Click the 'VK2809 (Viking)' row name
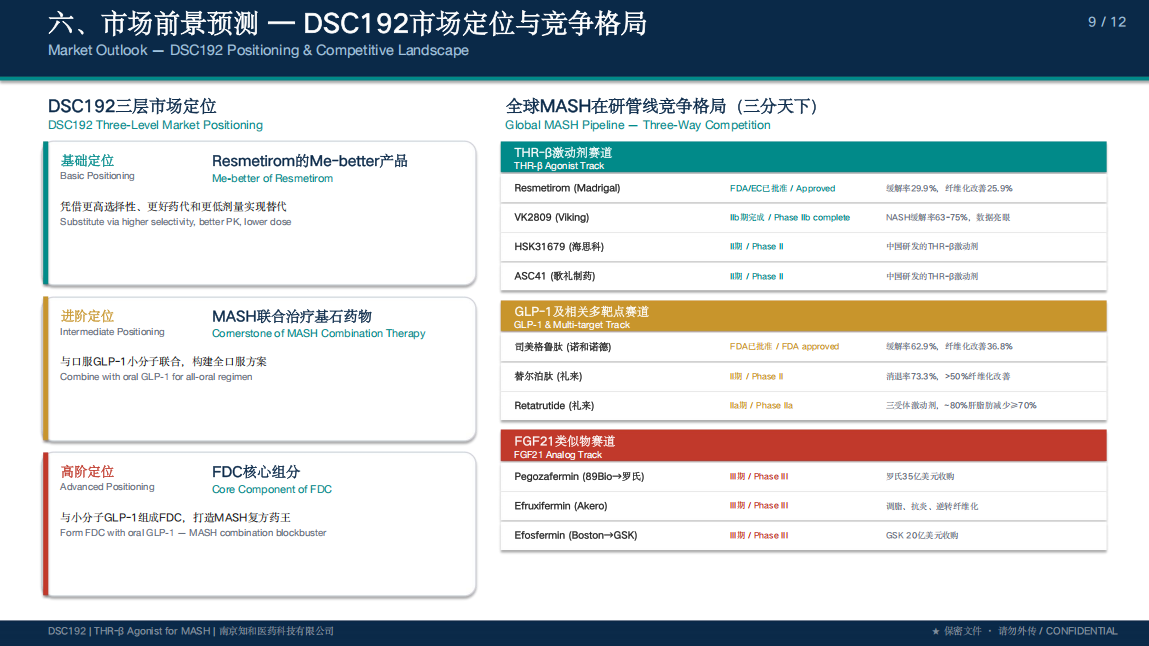This screenshot has height=646, width=1149. point(551,218)
